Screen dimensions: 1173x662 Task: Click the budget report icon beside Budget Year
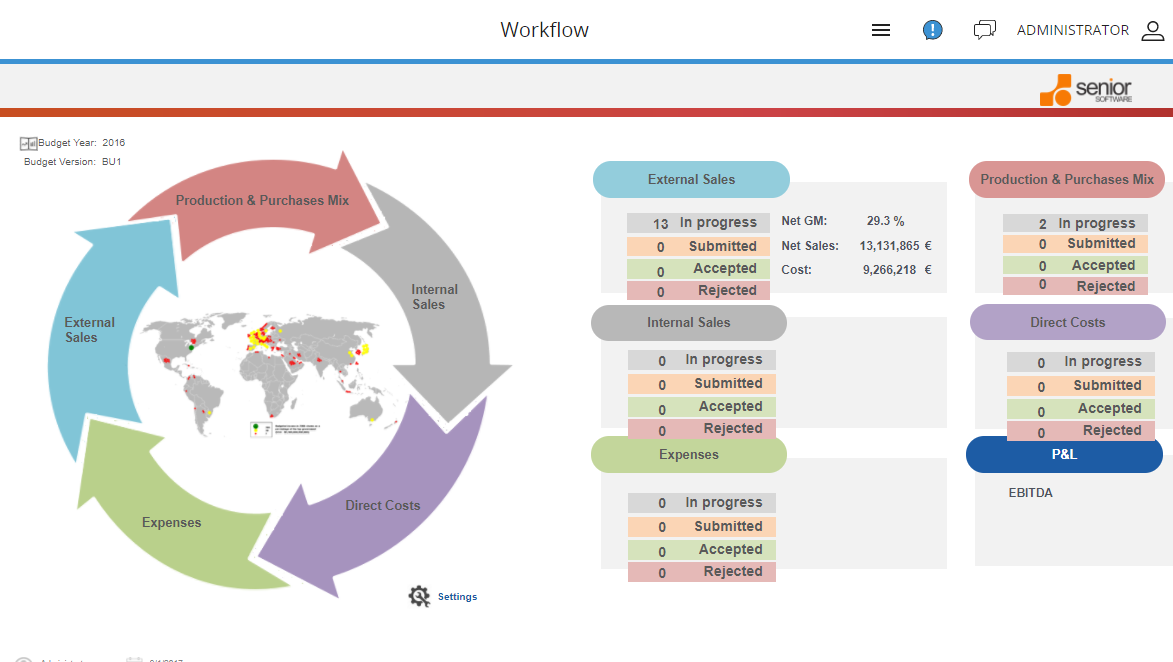click(x=27, y=141)
